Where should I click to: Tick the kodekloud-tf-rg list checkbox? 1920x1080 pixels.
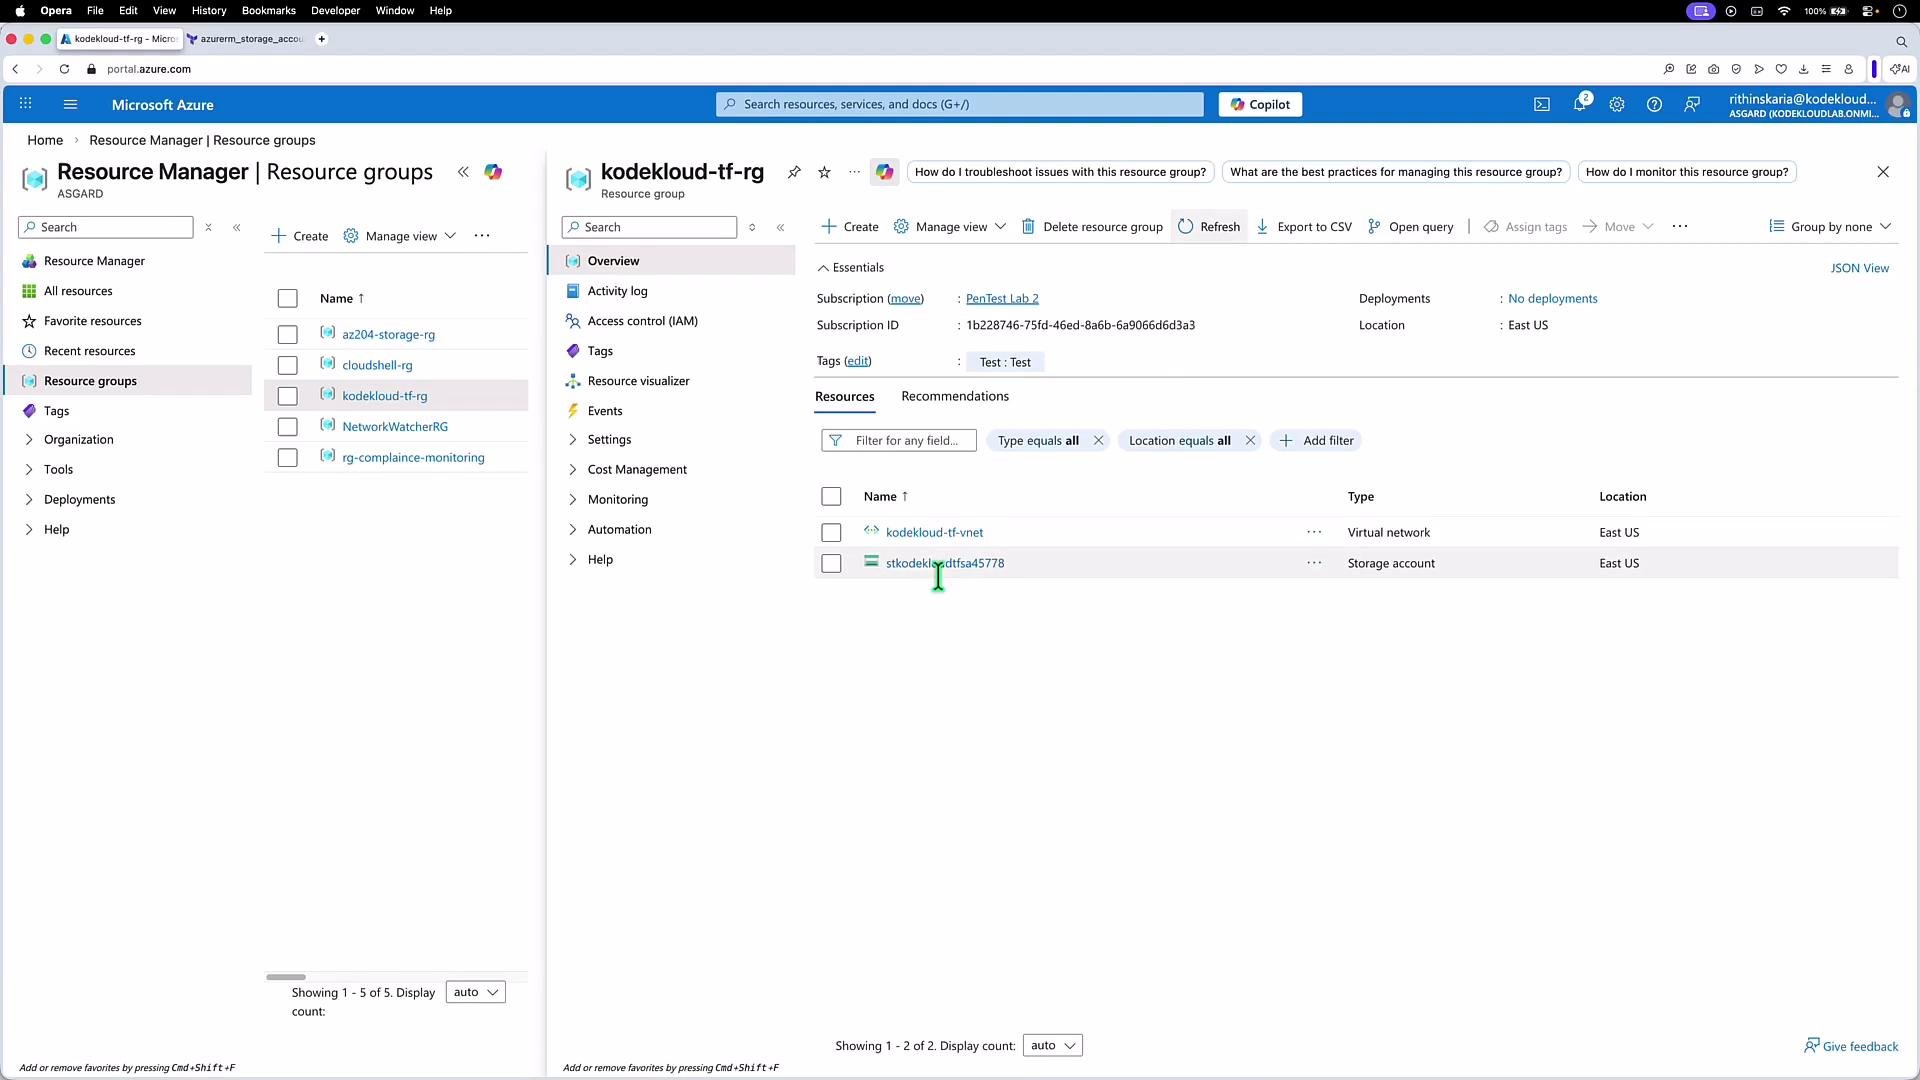pos(287,396)
